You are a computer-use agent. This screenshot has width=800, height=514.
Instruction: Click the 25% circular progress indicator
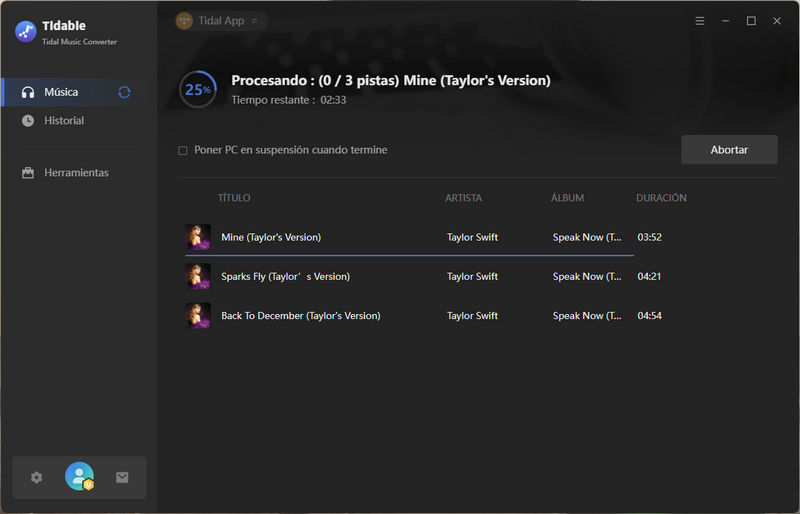[198, 89]
